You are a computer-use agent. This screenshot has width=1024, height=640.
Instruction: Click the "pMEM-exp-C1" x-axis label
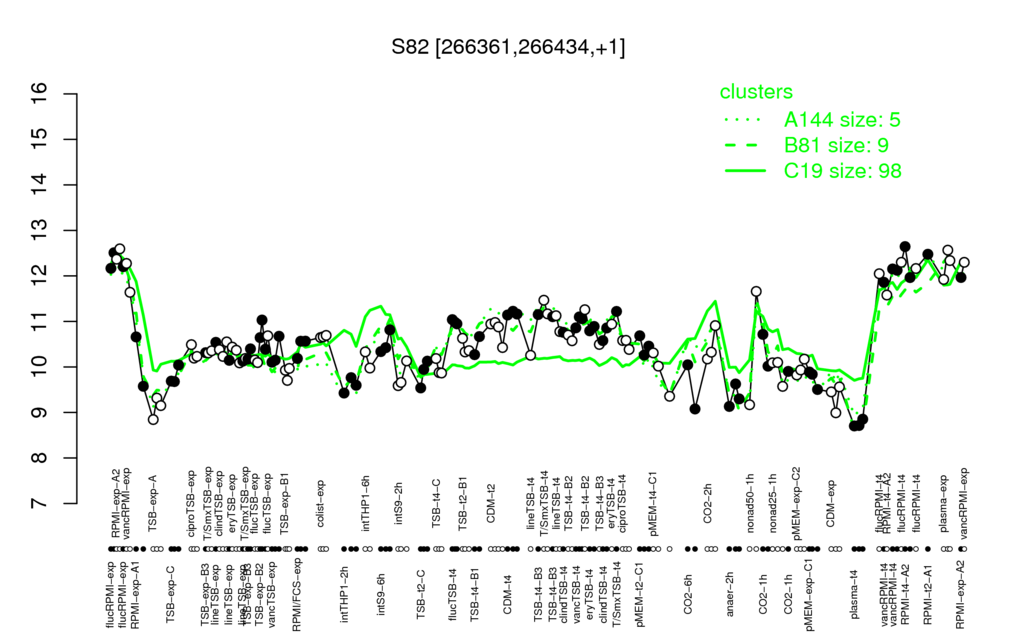point(810,593)
